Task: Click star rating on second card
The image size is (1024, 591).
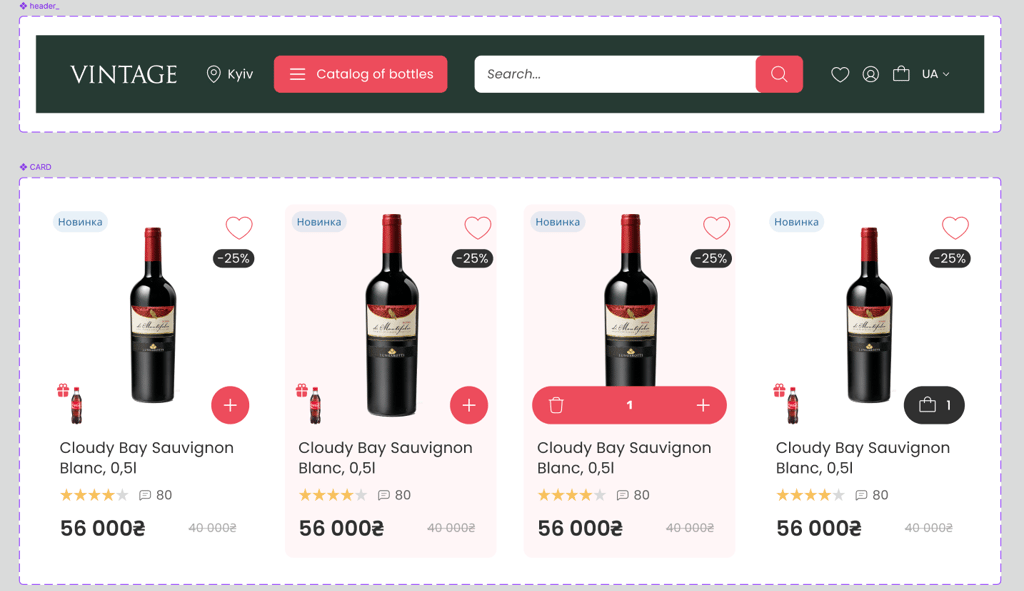Action: 333,495
